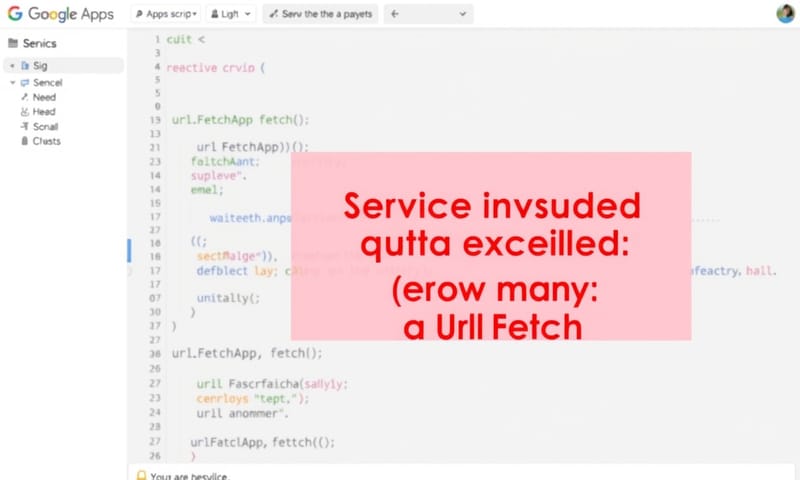This screenshot has width=800, height=480.
Task: Click the Sig file icon
Action: click(x=25, y=66)
